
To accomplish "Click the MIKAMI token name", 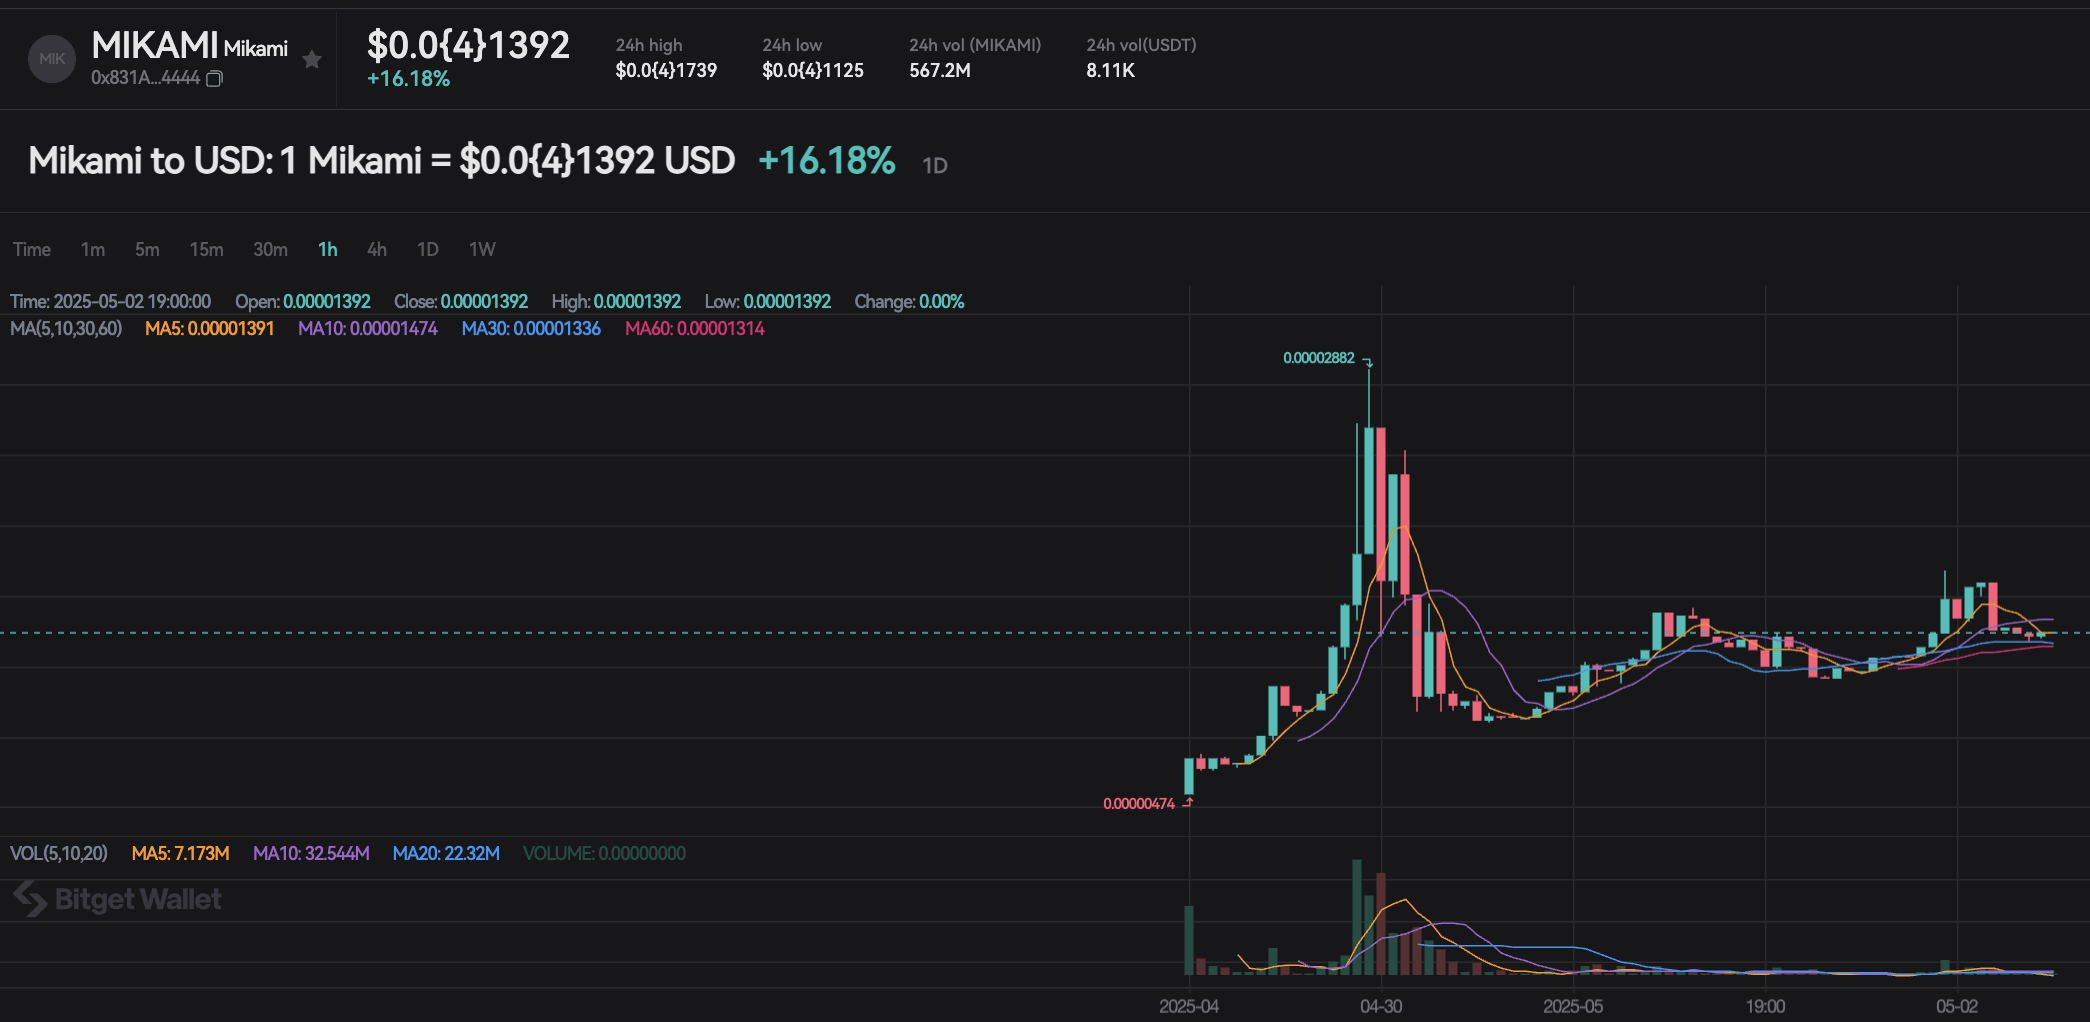I will click(155, 45).
